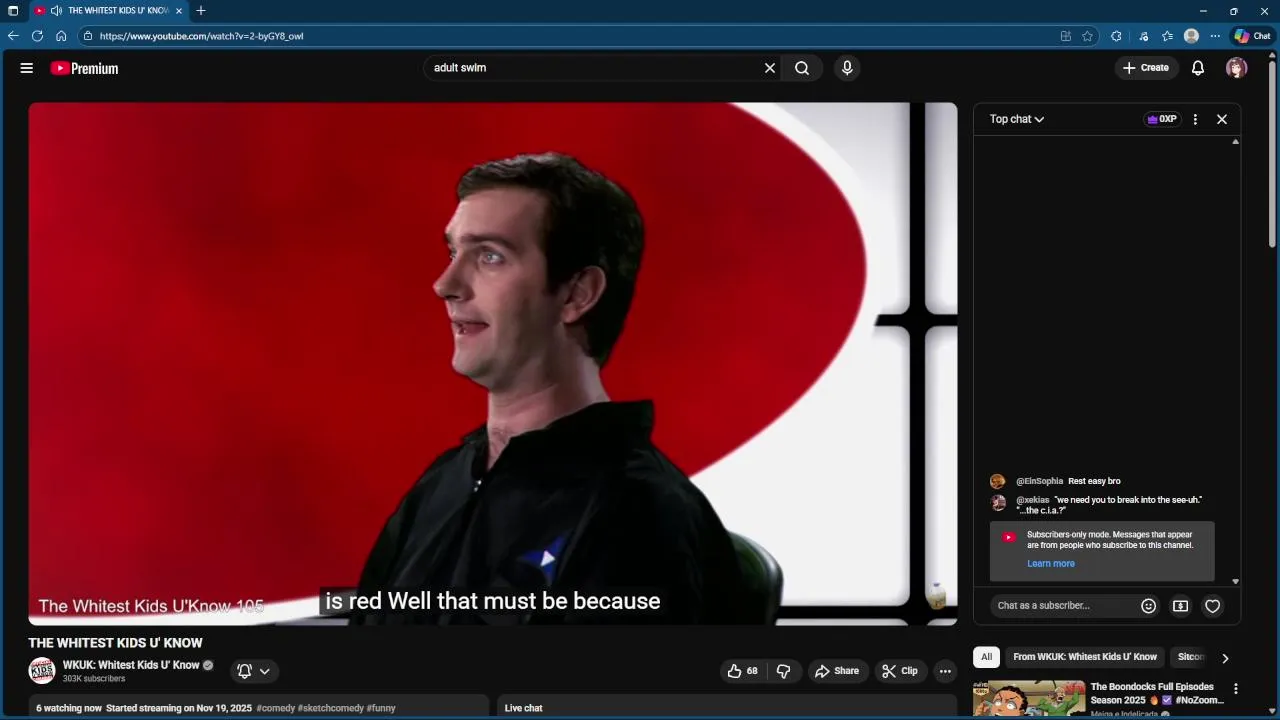Create a Clip of the video
This screenshot has width=1280, height=720.
pyautogui.click(x=900, y=671)
